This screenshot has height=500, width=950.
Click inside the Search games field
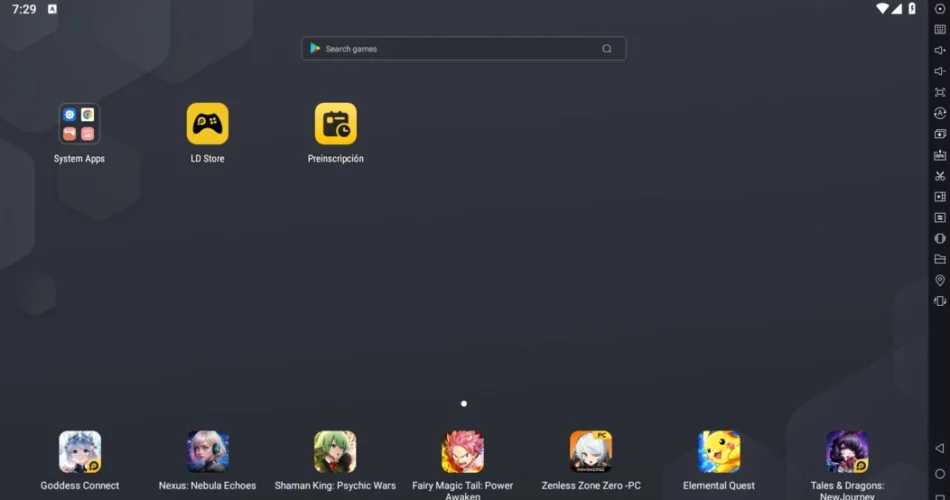(463, 48)
